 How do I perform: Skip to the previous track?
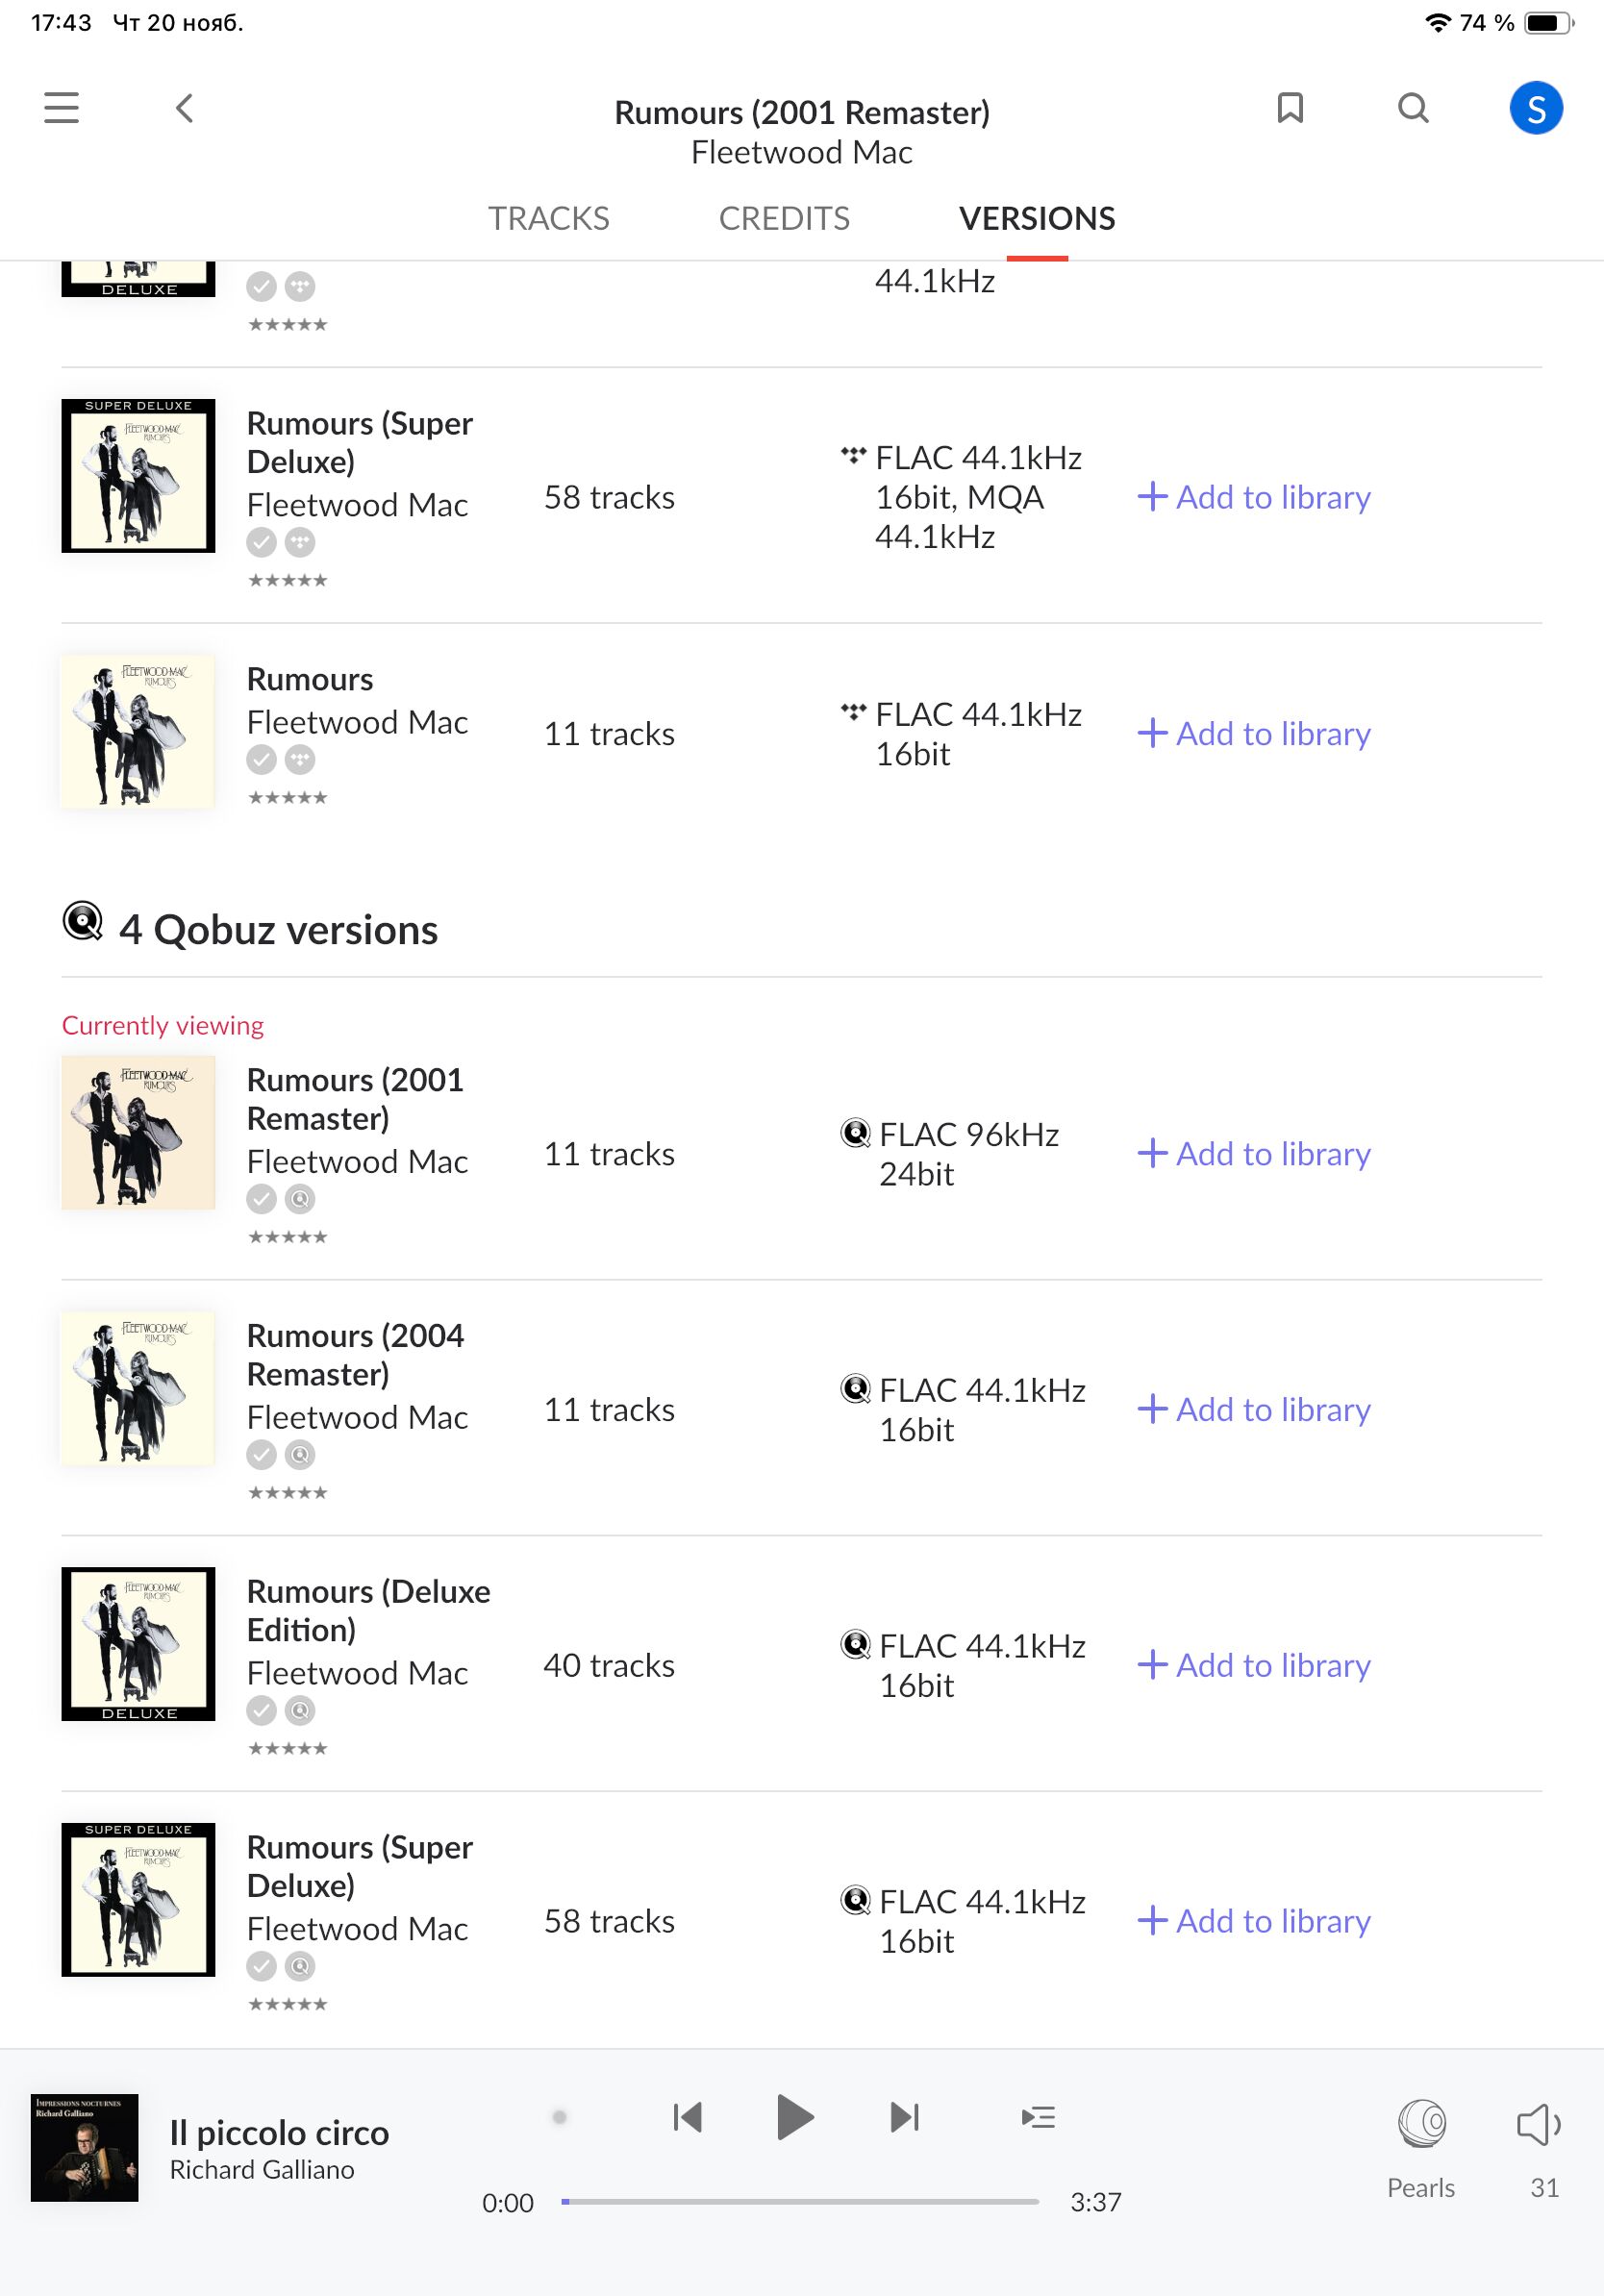[688, 2116]
